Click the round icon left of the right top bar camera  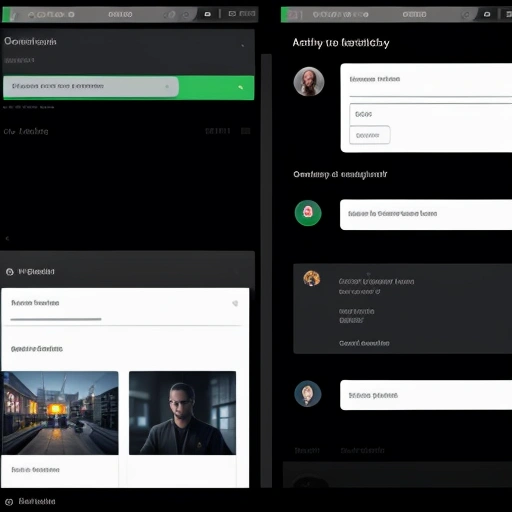pos(466,15)
